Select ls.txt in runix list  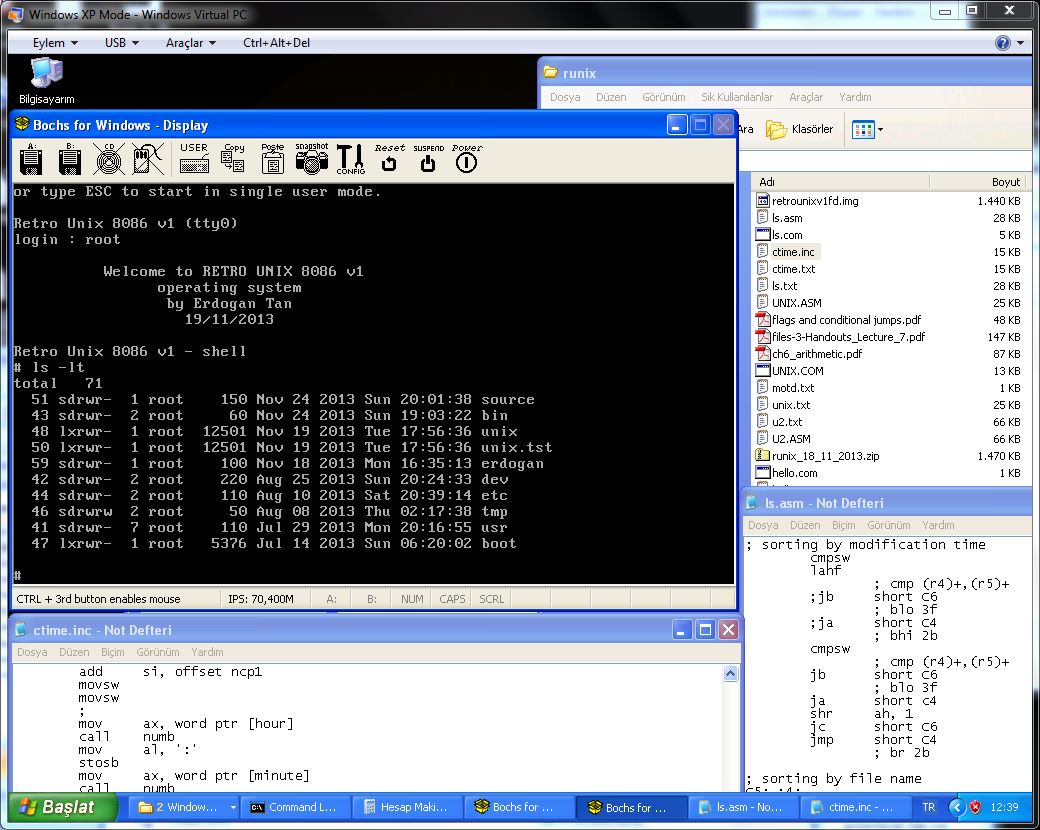click(x=777, y=286)
